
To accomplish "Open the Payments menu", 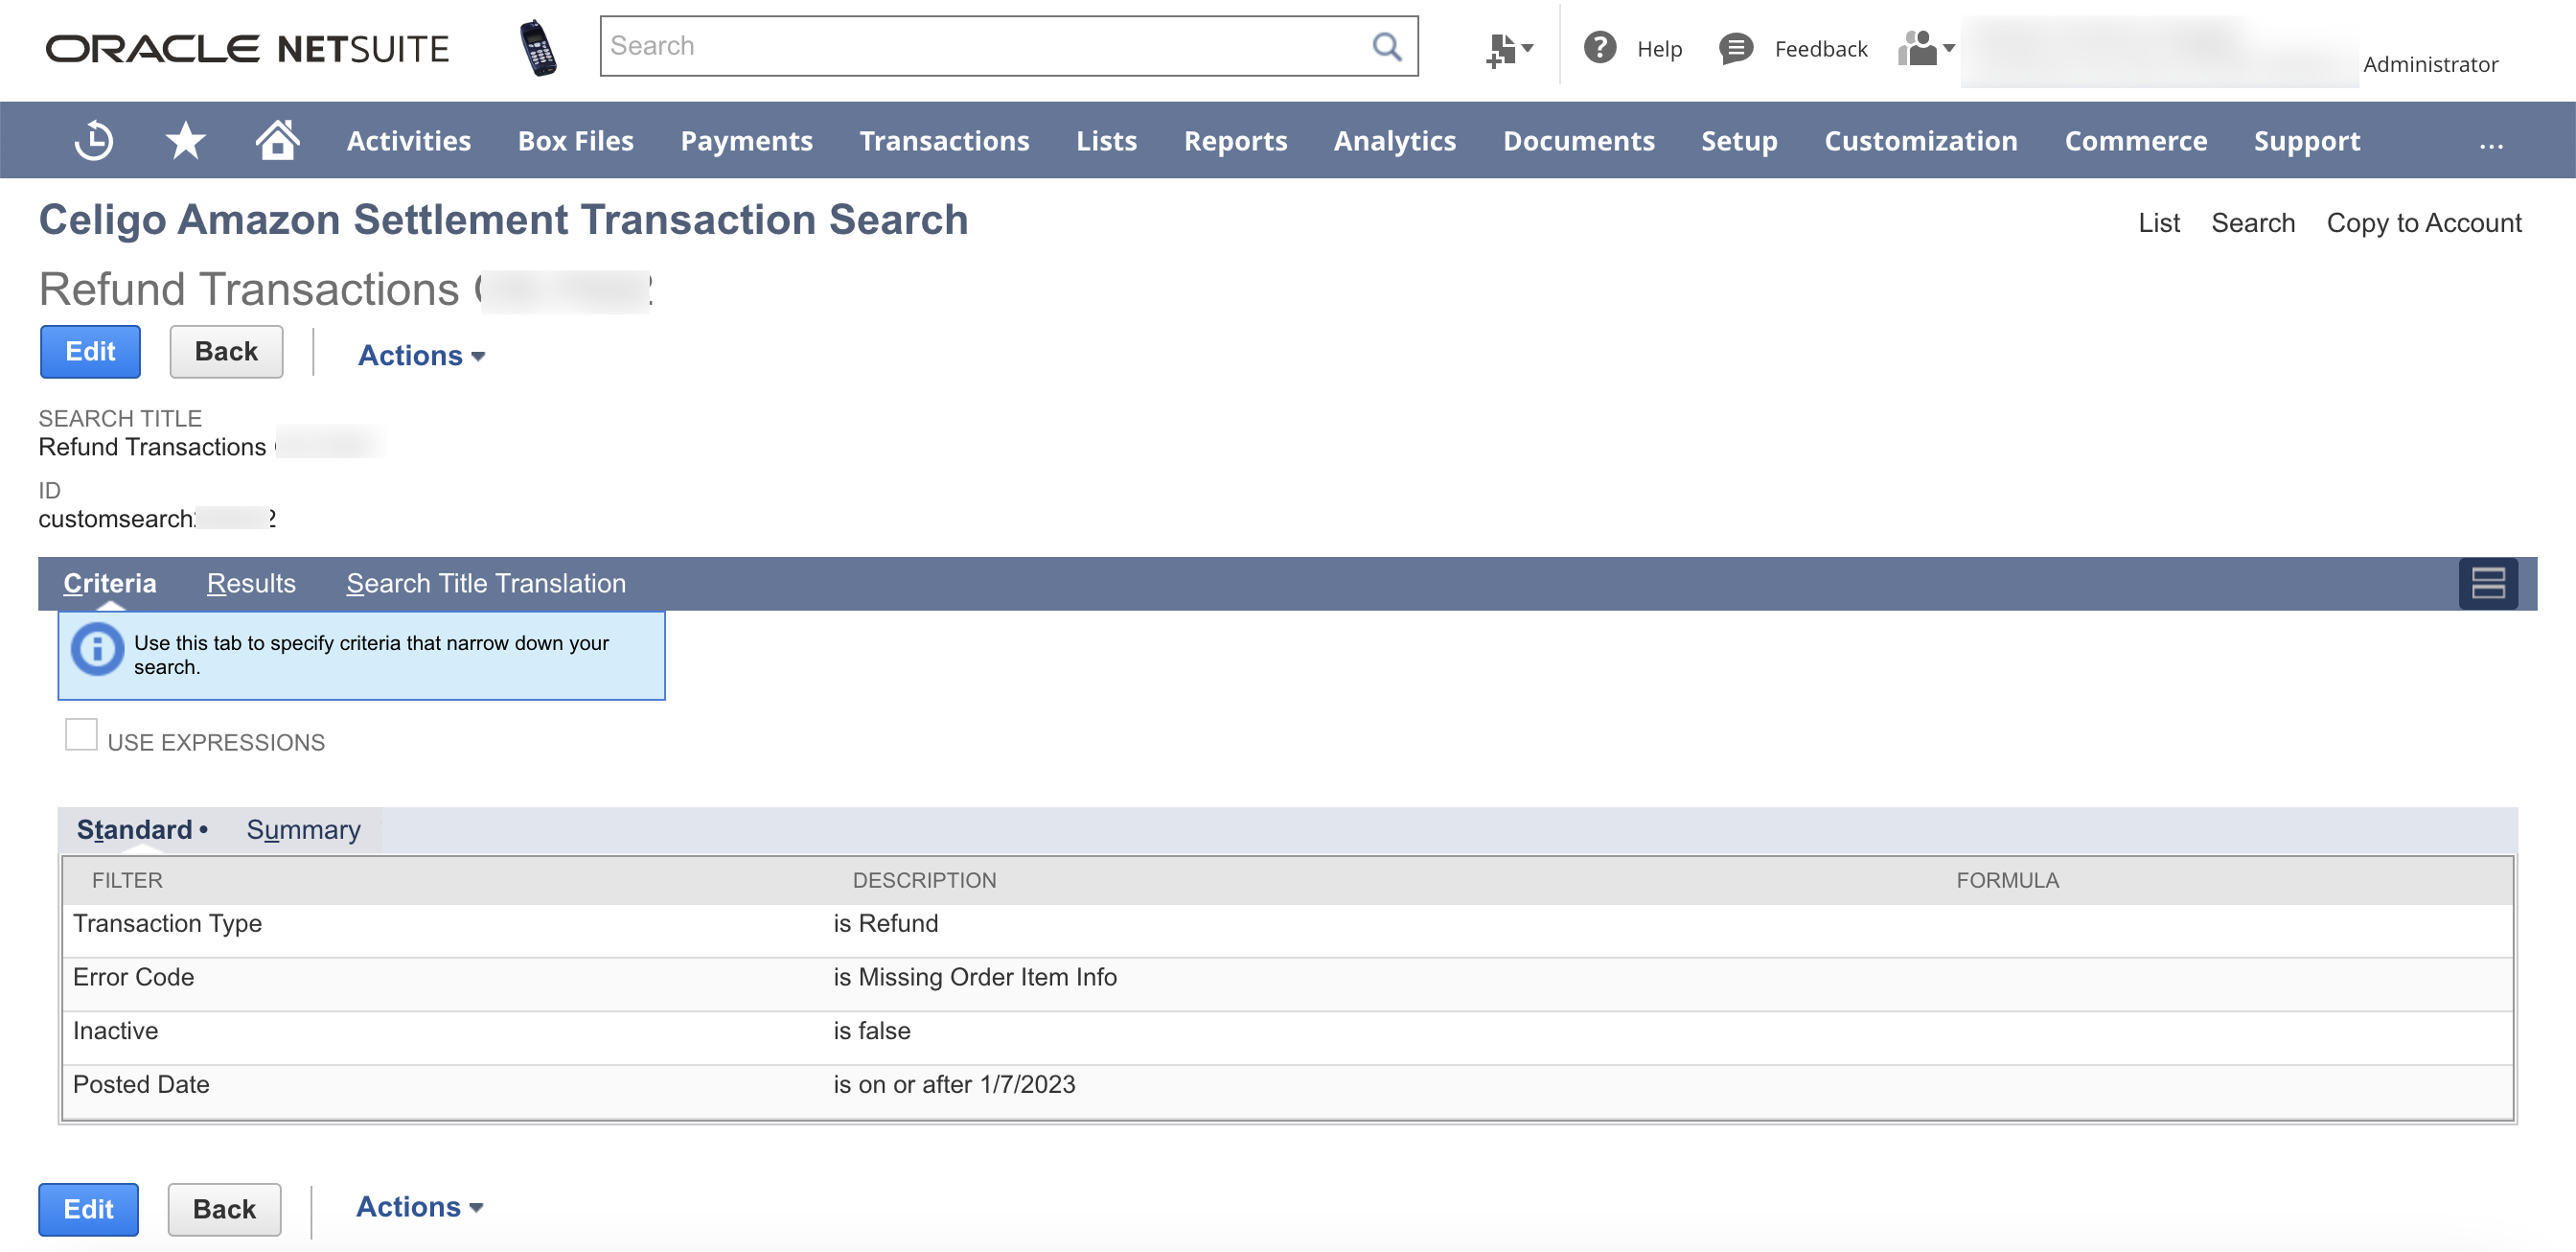I will pyautogui.click(x=746, y=141).
